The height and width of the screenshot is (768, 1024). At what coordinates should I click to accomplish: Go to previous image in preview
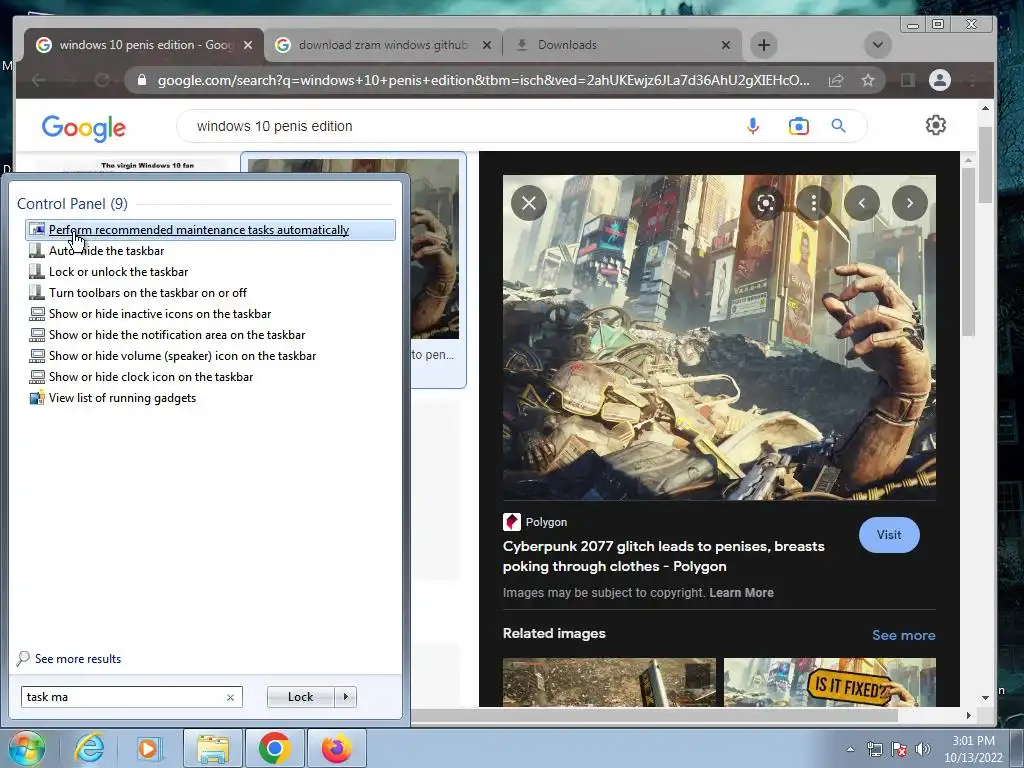tap(861, 203)
